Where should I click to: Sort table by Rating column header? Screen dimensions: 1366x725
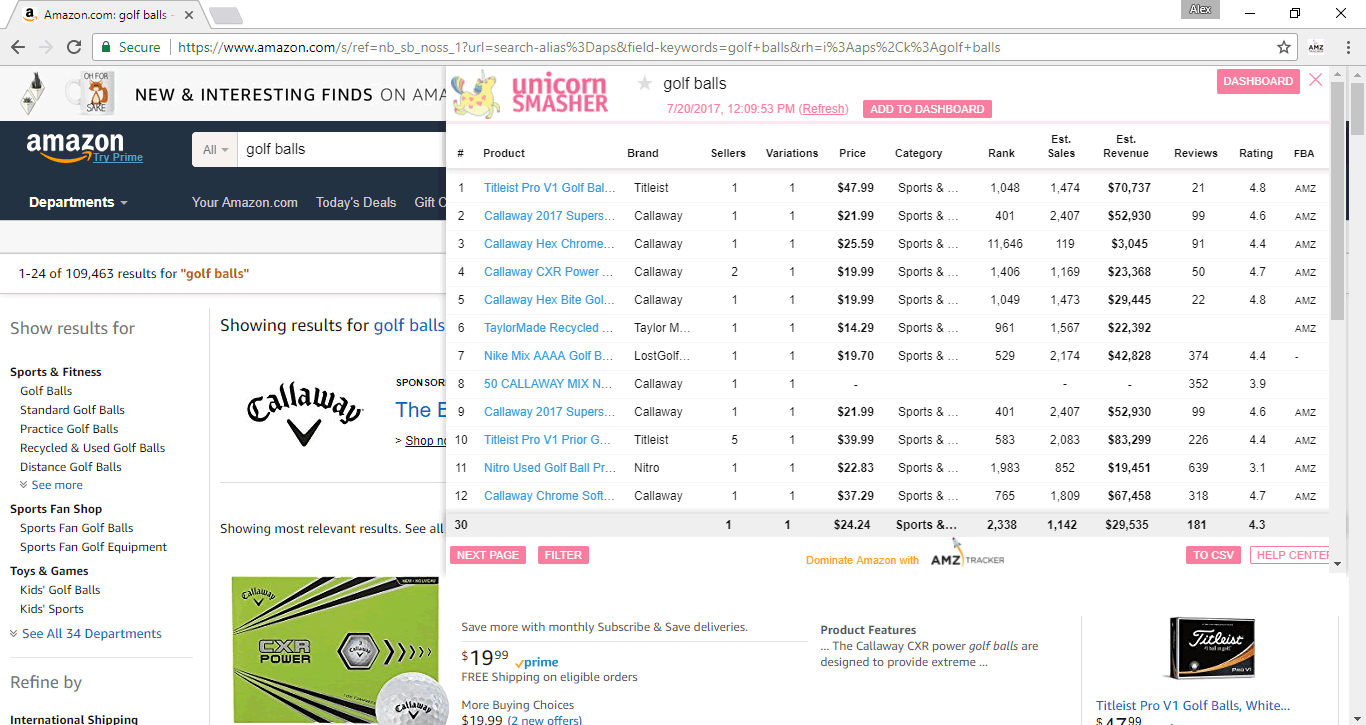(x=1256, y=153)
